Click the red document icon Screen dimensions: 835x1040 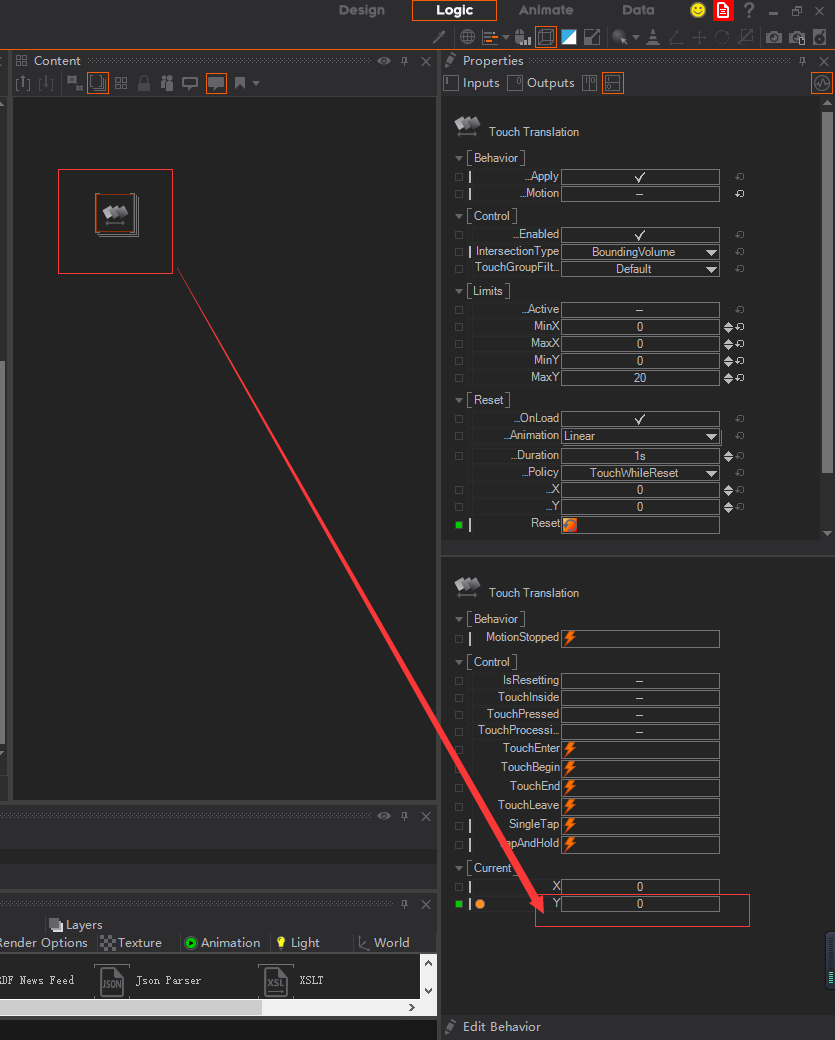click(723, 10)
